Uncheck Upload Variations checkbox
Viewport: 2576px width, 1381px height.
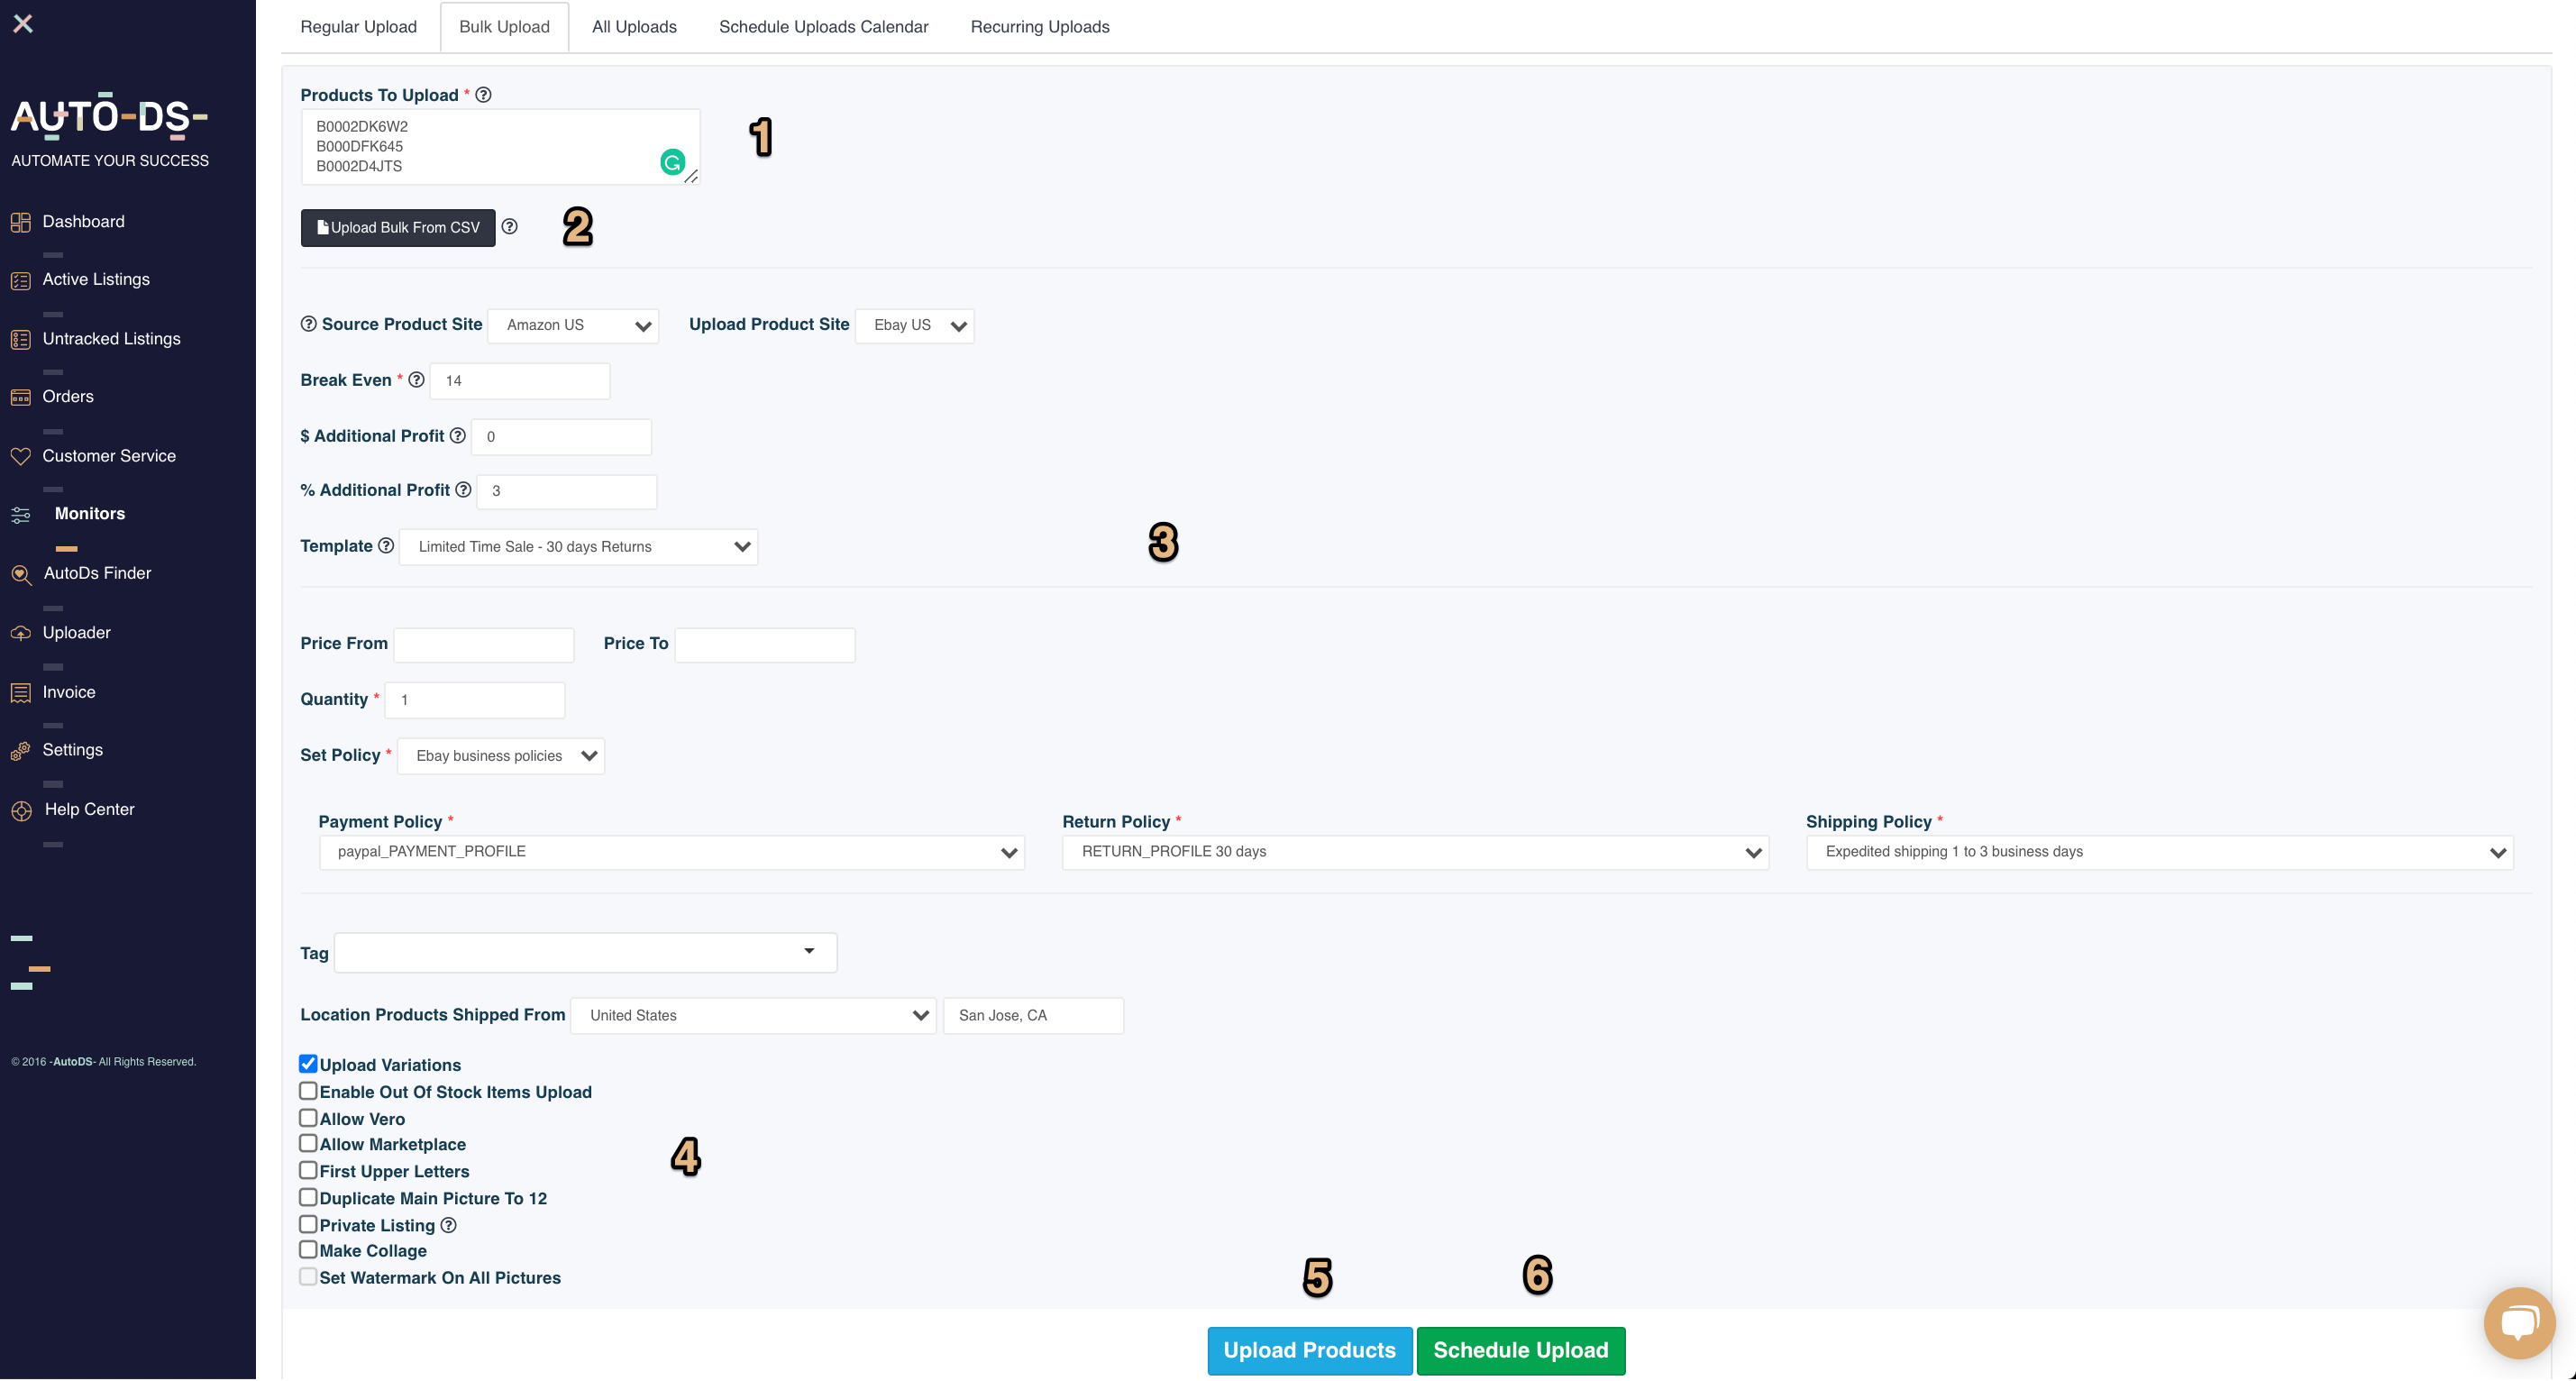(308, 1064)
